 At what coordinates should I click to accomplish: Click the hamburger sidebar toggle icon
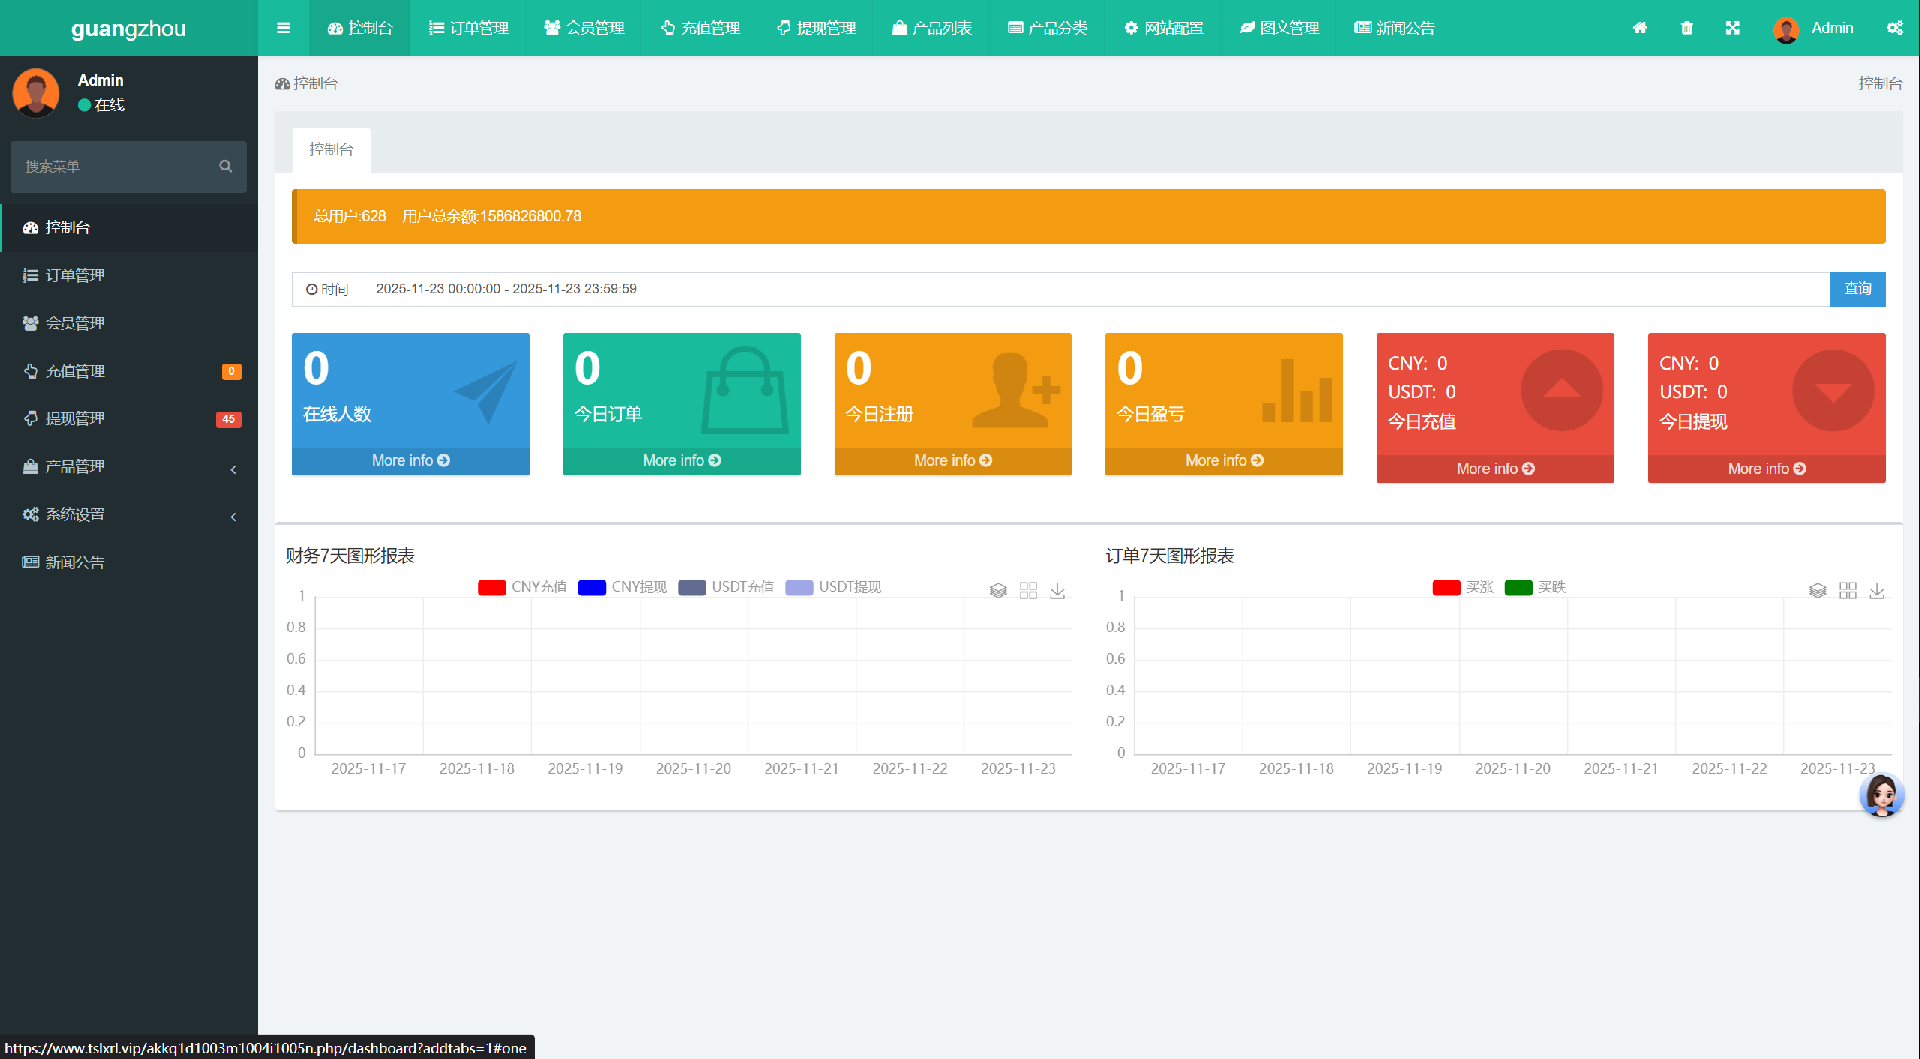tap(284, 28)
